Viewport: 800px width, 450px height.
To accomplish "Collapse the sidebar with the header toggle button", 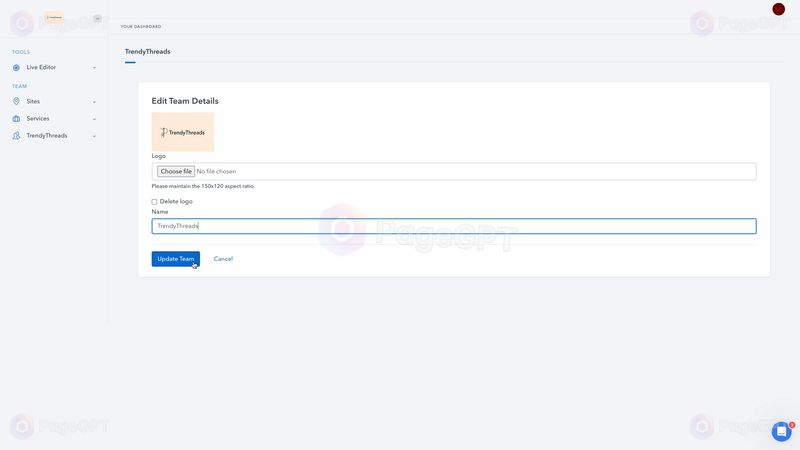I will [97, 19].
